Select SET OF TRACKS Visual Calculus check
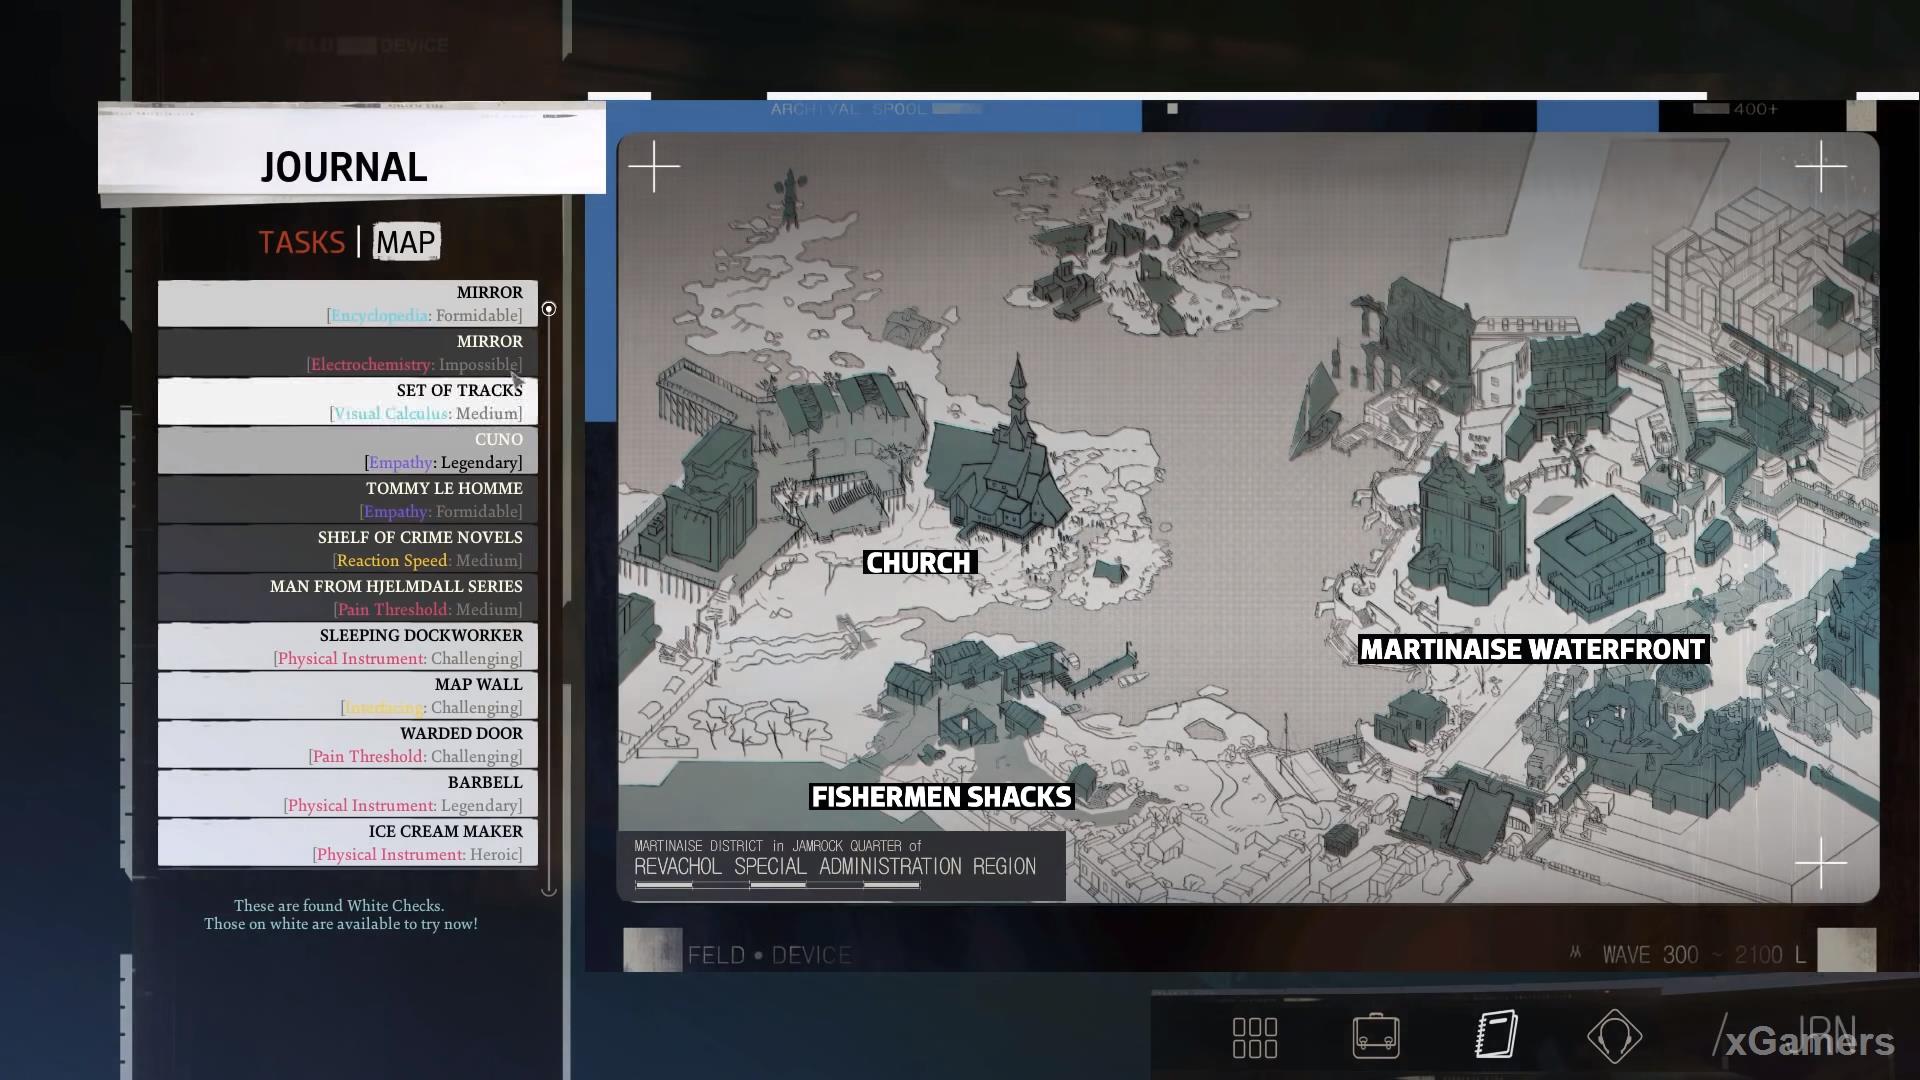Image resolution: width=1920 pixels, height=1080 pixels. (x=348, y=401)
